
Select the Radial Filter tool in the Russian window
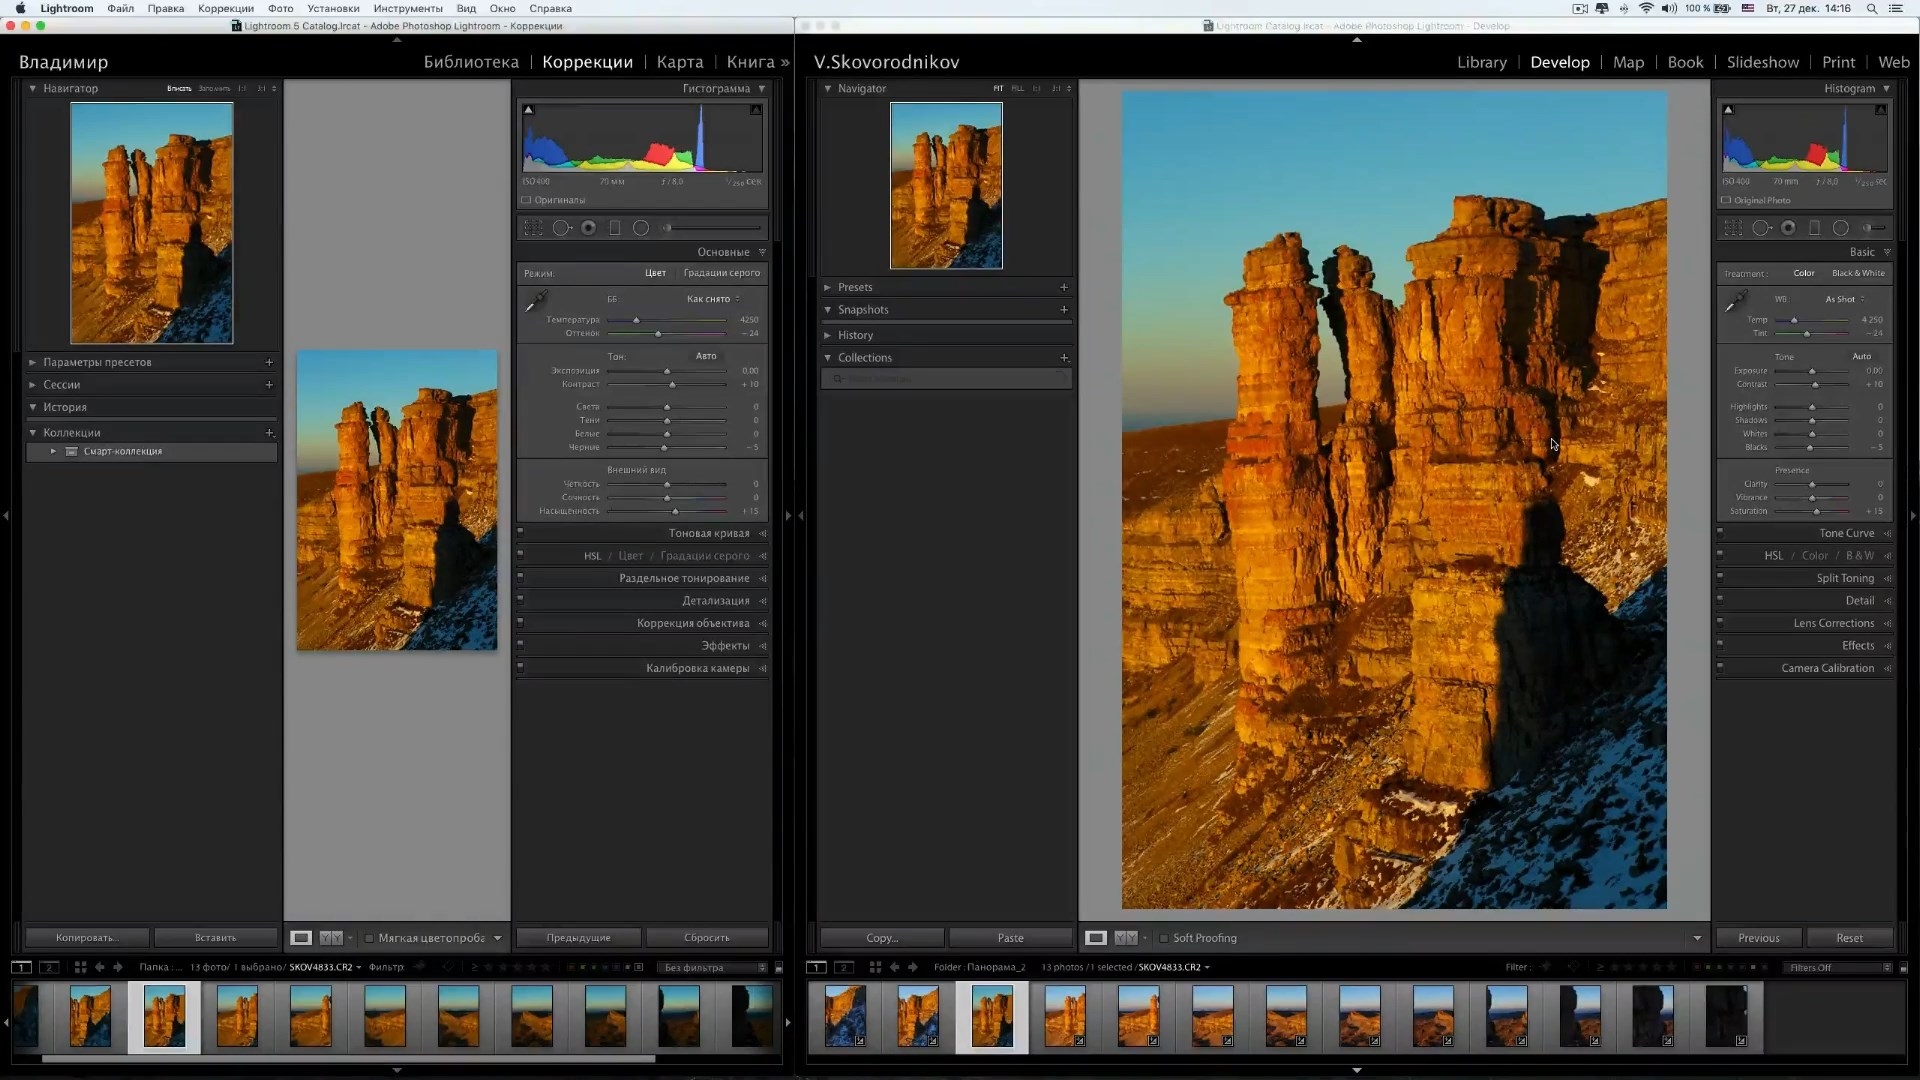[x=641, y=228]
